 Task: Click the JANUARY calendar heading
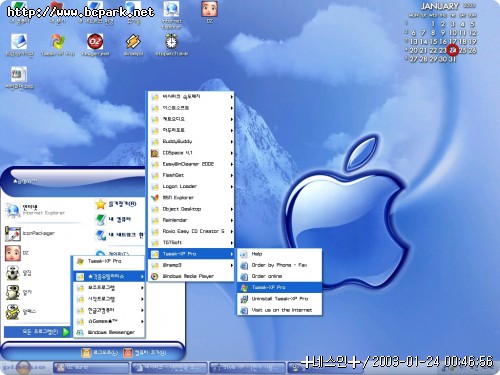(x=439, y=6)
